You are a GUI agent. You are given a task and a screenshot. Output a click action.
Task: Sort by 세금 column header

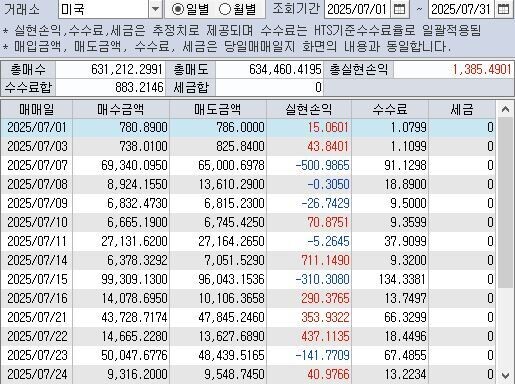coord(462,109)
